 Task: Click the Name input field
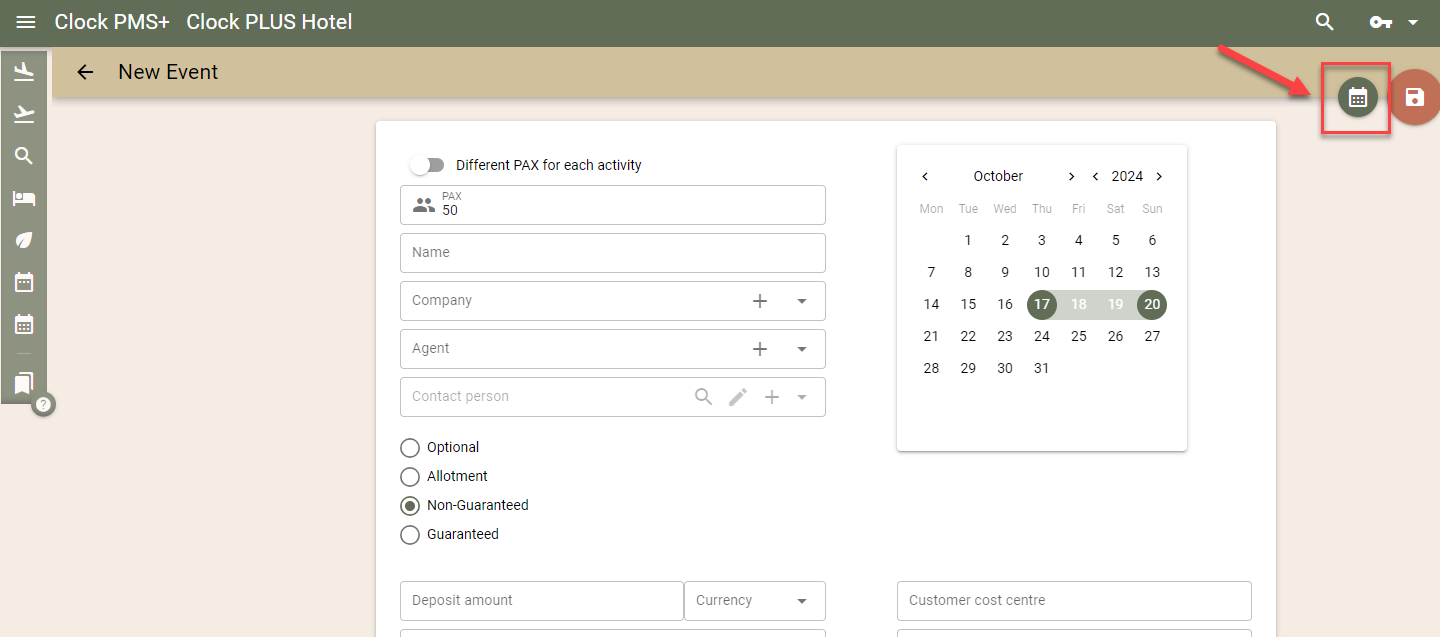coord(613,252)
